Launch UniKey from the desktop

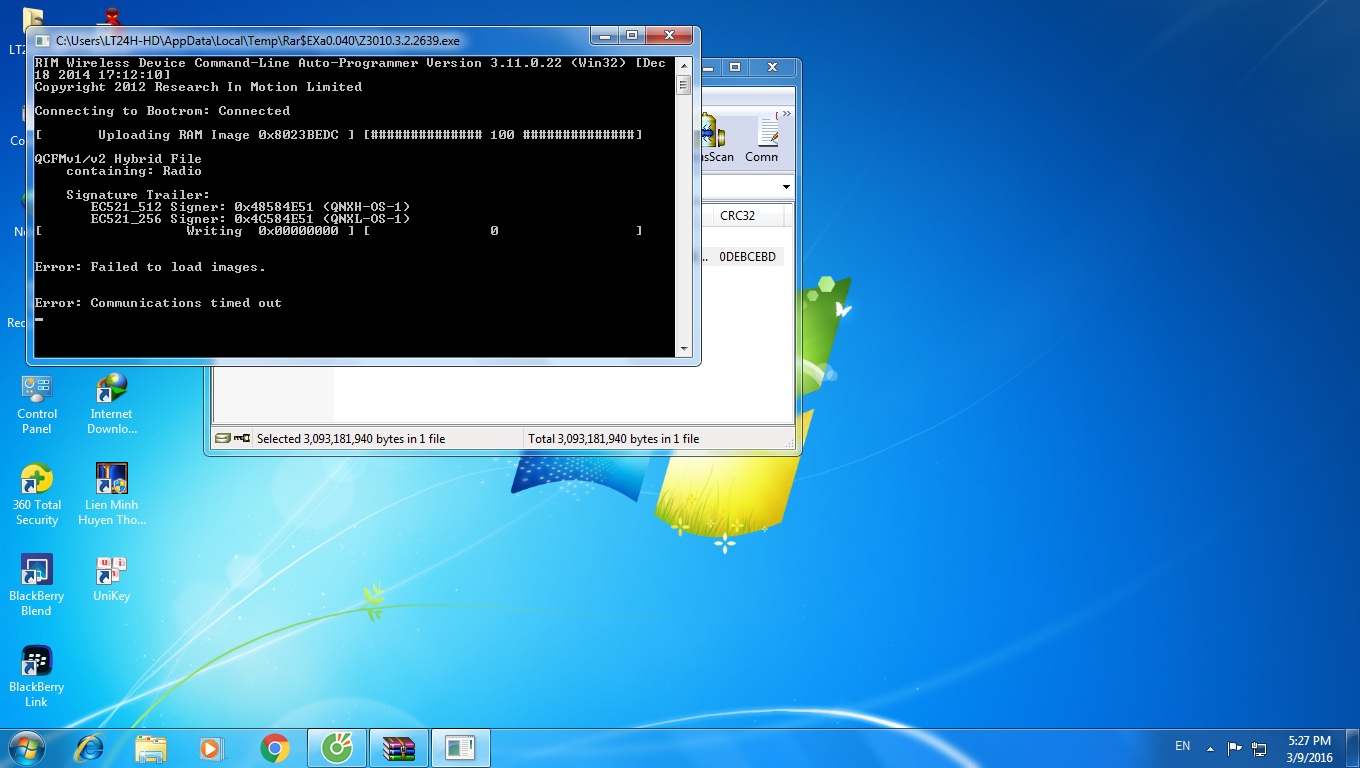tap(111, 580)
